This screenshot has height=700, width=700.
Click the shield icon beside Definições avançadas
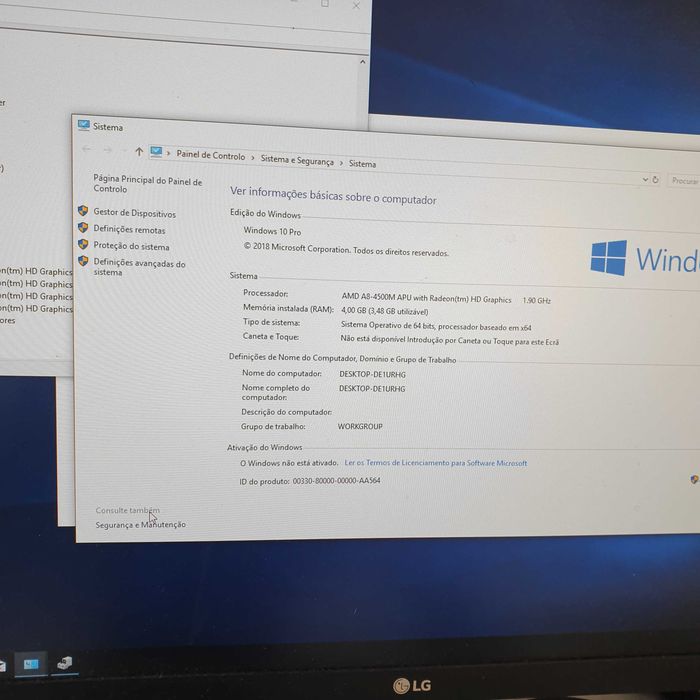[x=83, y=261]
